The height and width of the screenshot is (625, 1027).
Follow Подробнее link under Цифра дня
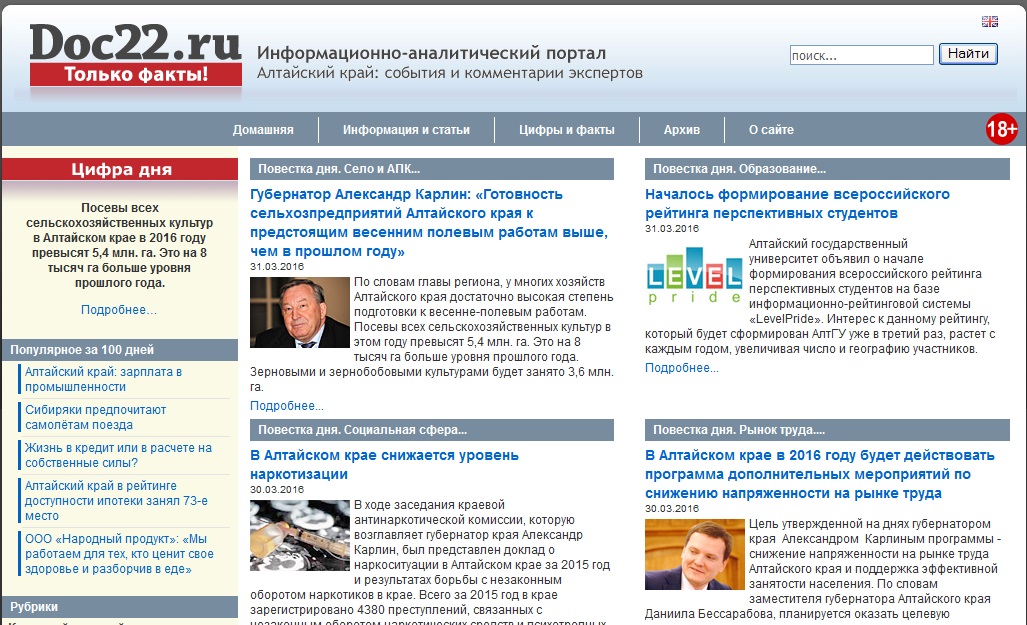(119, 310)
